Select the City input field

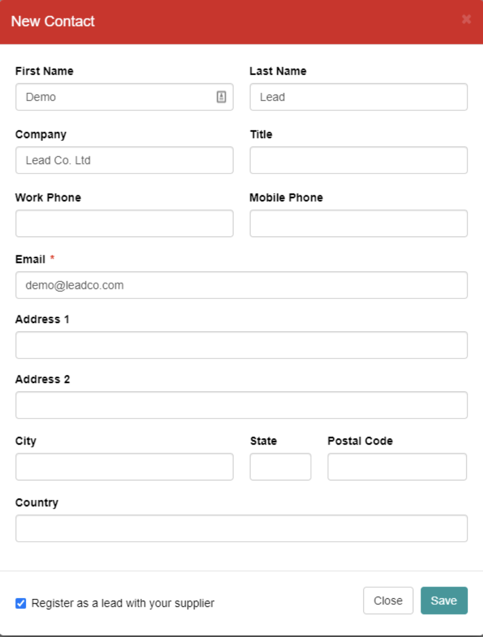click(124, 467)
